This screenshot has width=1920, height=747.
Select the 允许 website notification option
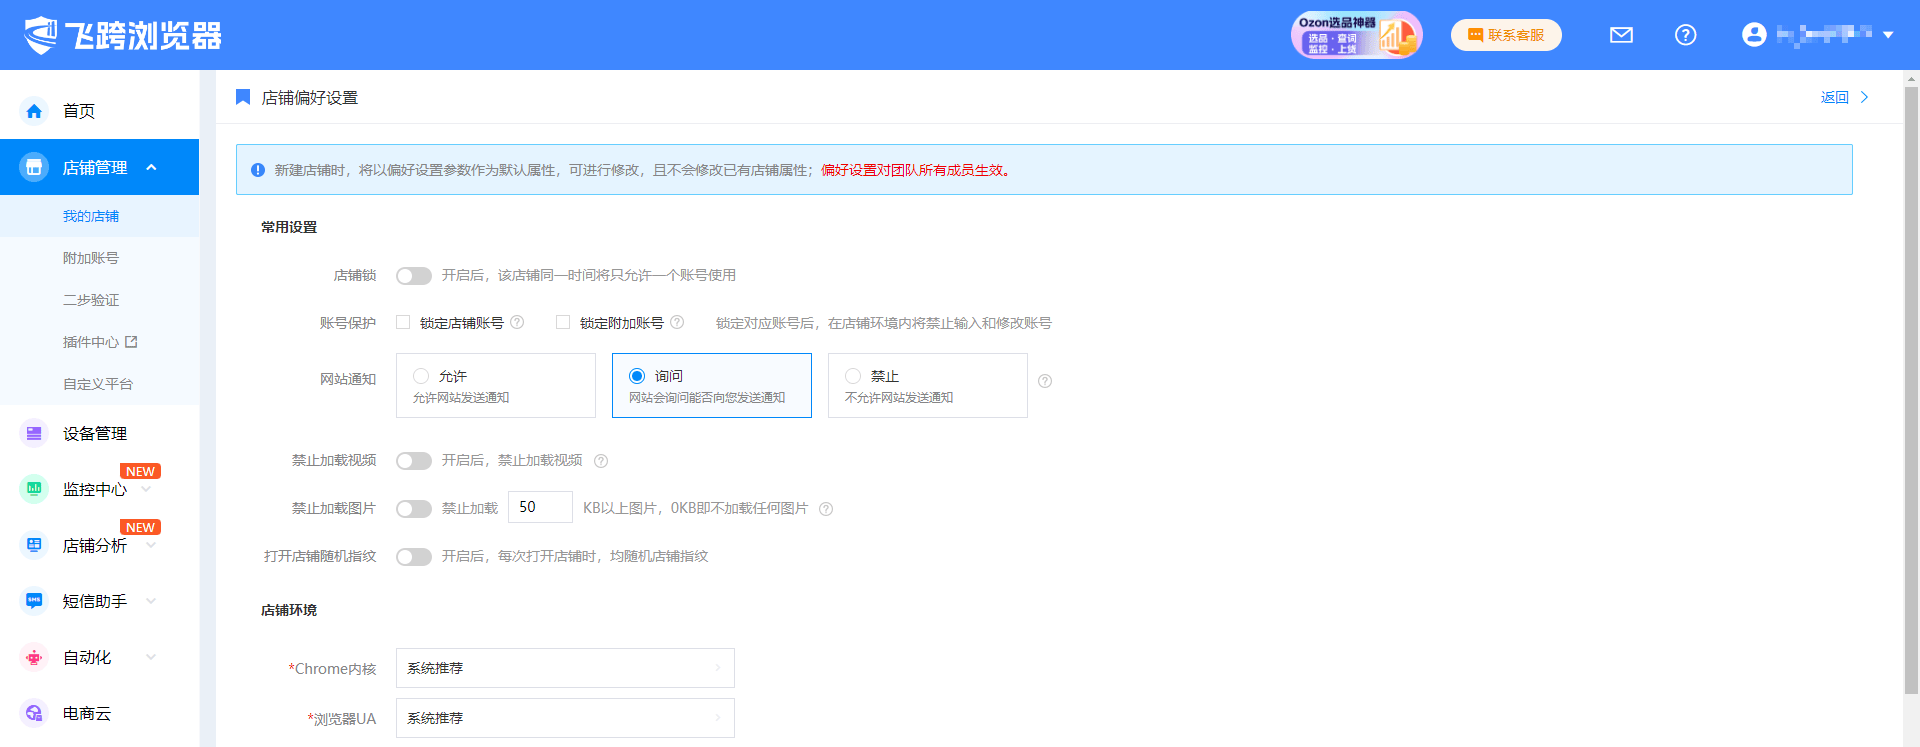pyautogui.click(x=421, y=376)
